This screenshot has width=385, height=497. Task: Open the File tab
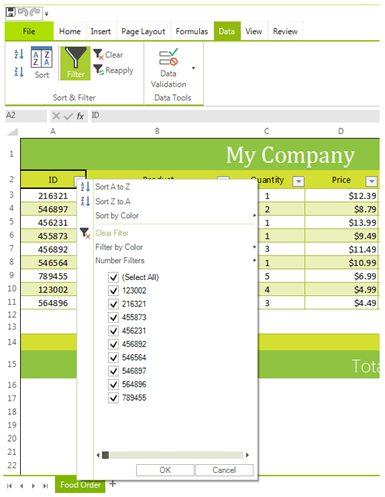pyautogui.click(x=29, y=31)
